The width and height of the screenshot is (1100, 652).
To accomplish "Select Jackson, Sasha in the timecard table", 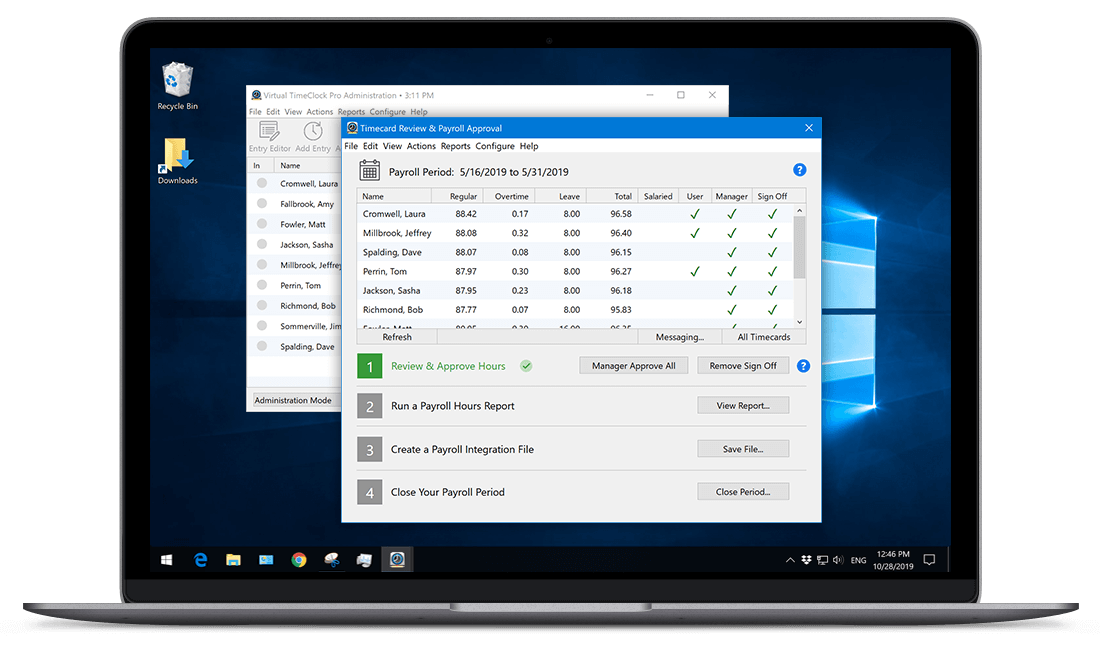I will [391, 291].
